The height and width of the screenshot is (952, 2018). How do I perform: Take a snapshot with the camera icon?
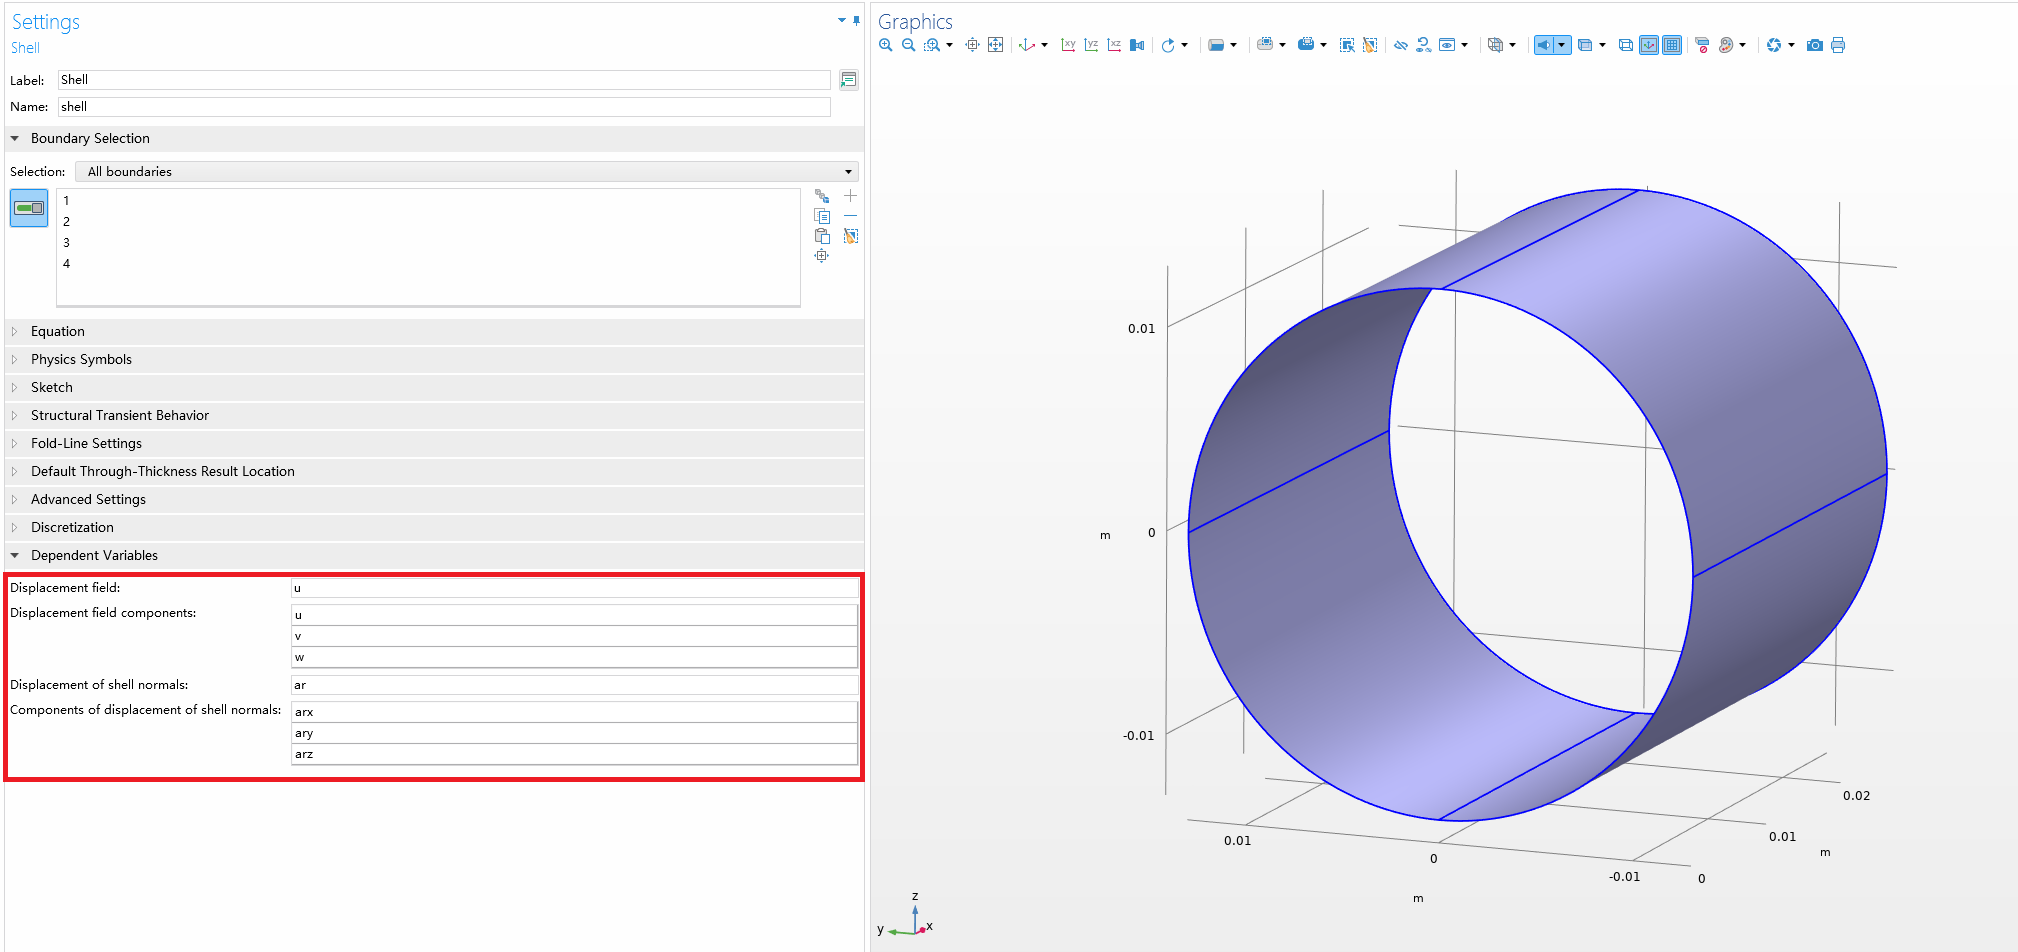1814,45
